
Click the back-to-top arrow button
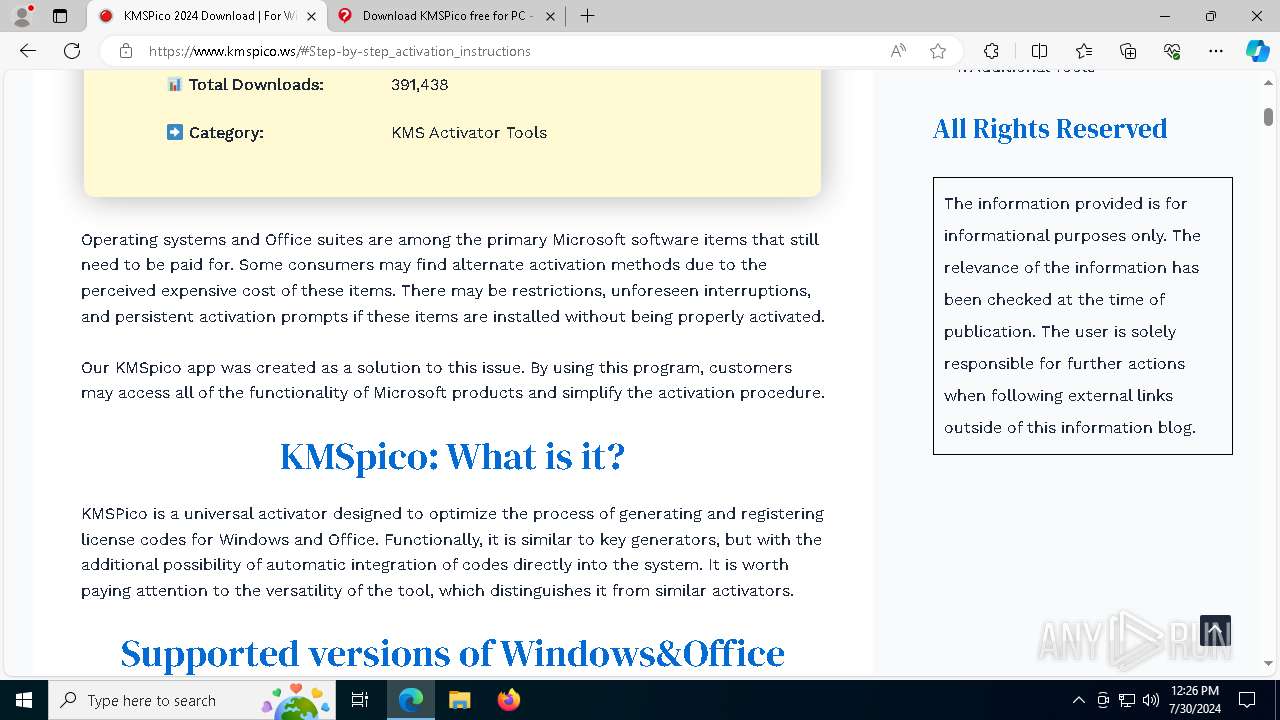pyautogui.click(x=1215, y=631)
